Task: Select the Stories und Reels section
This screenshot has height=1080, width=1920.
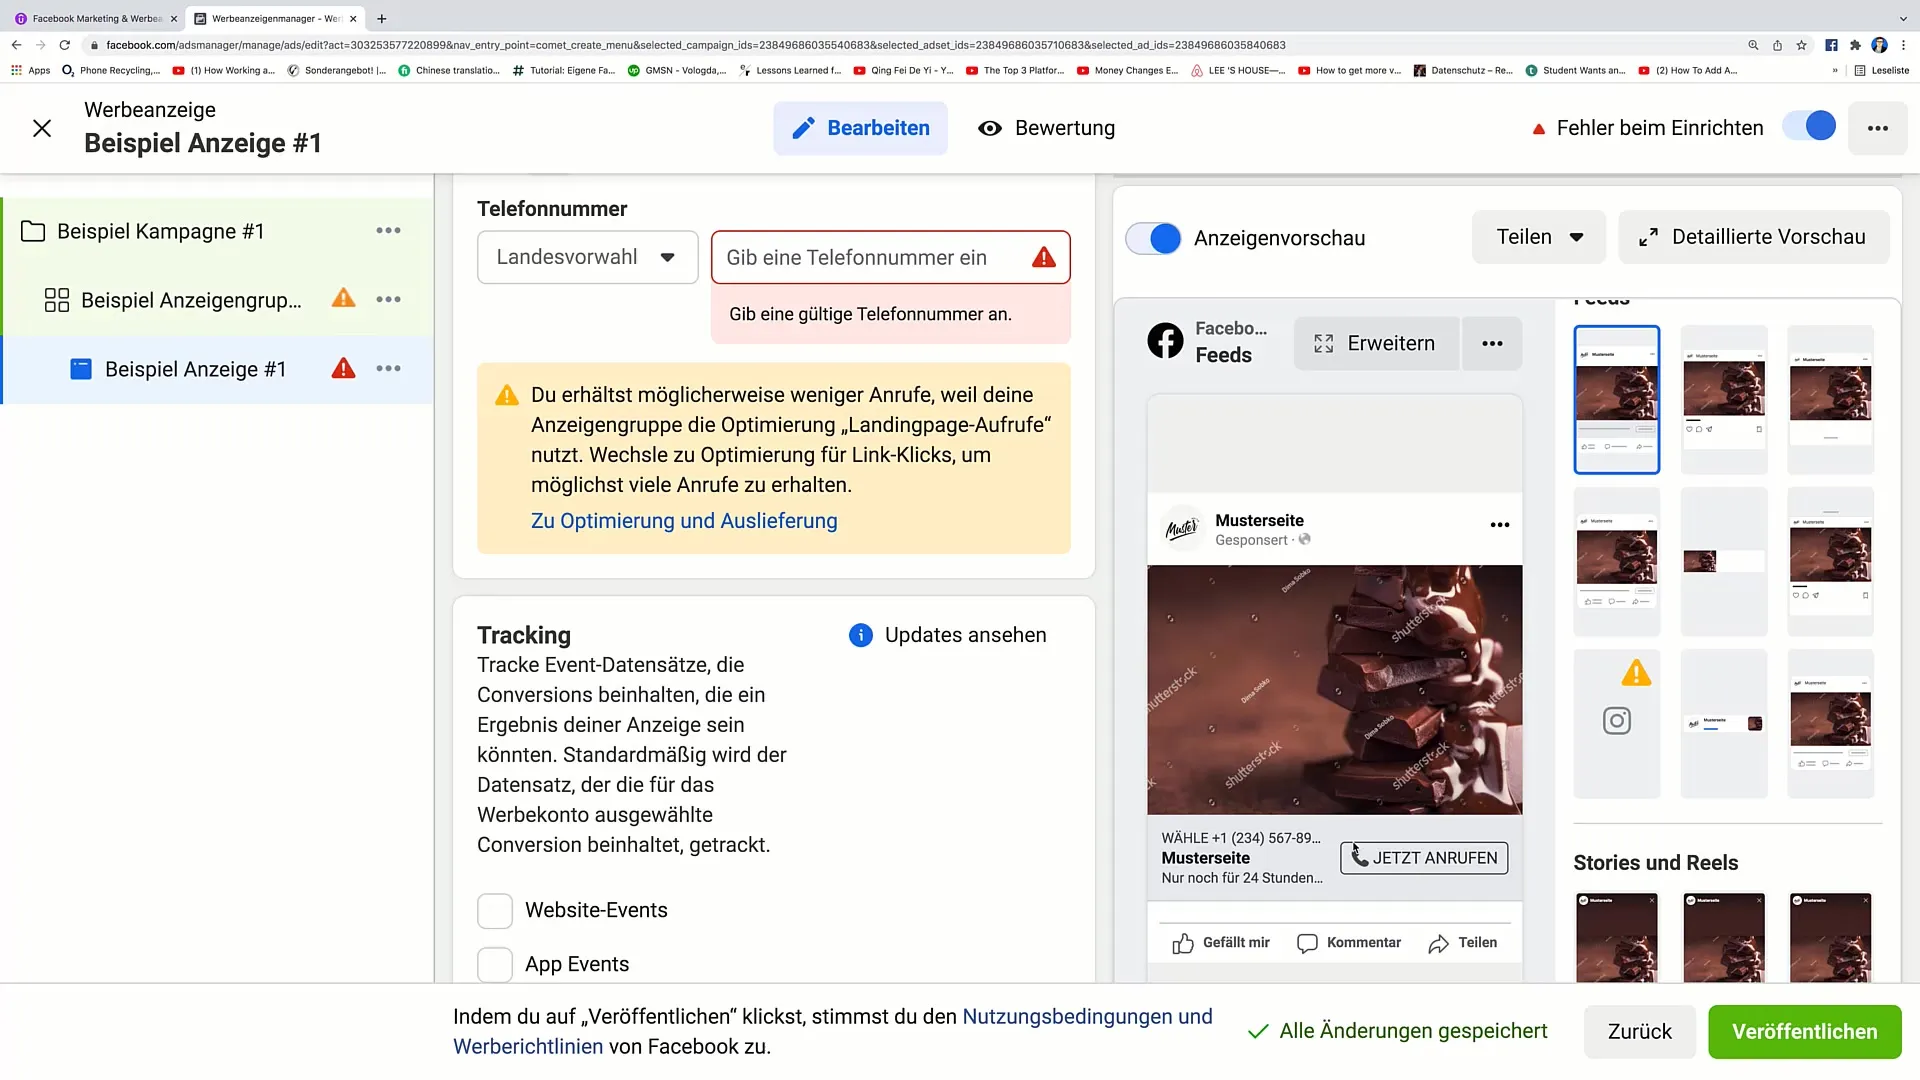Action: pyautogui.click(x=1656, y=862)
